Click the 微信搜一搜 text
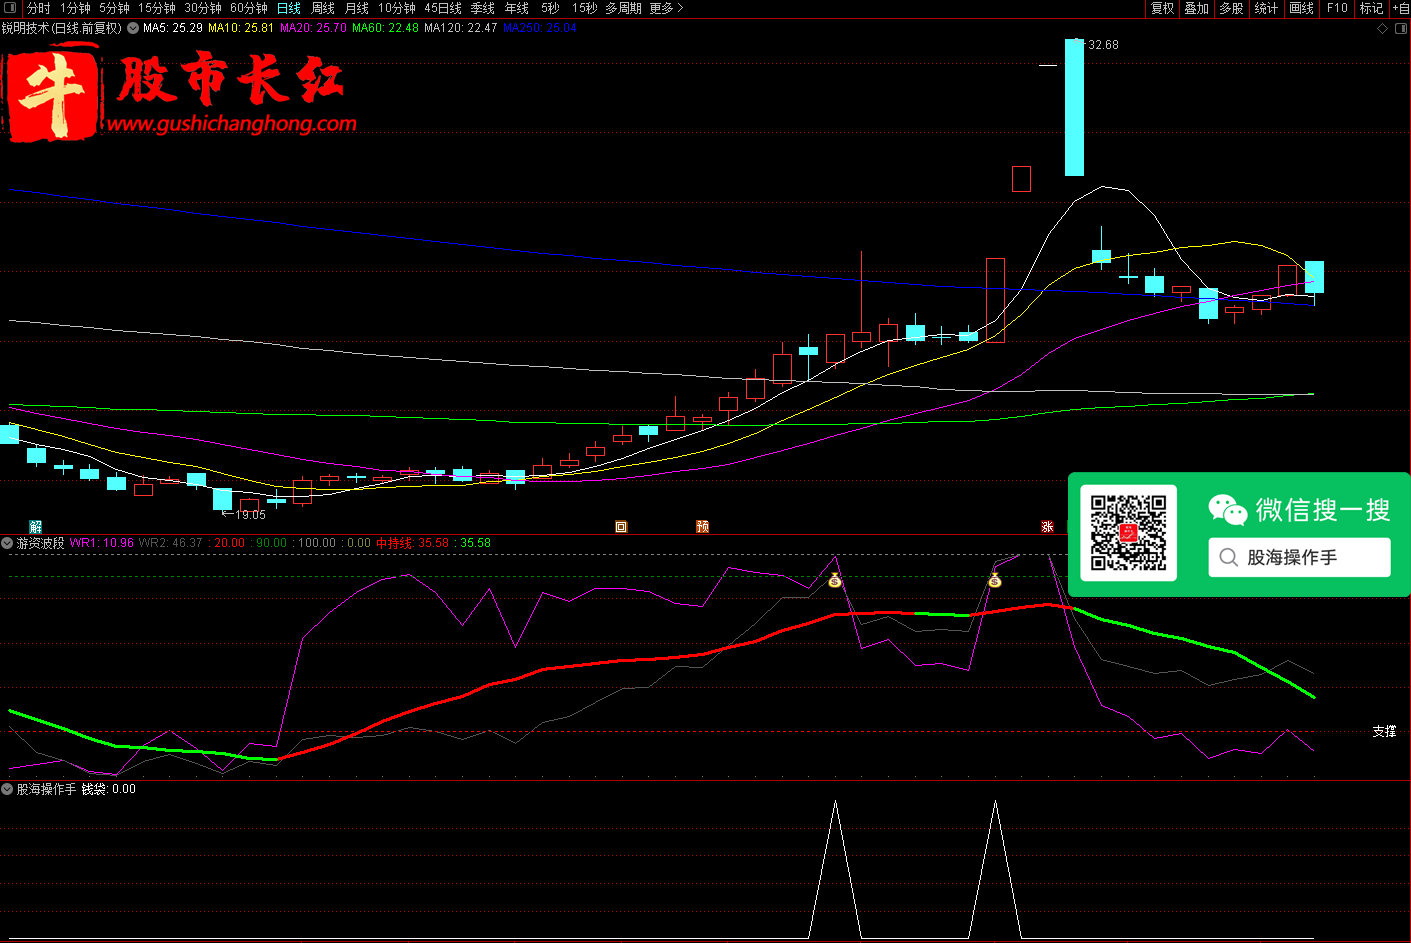The image size is (1411, 943). [1323, 510]
